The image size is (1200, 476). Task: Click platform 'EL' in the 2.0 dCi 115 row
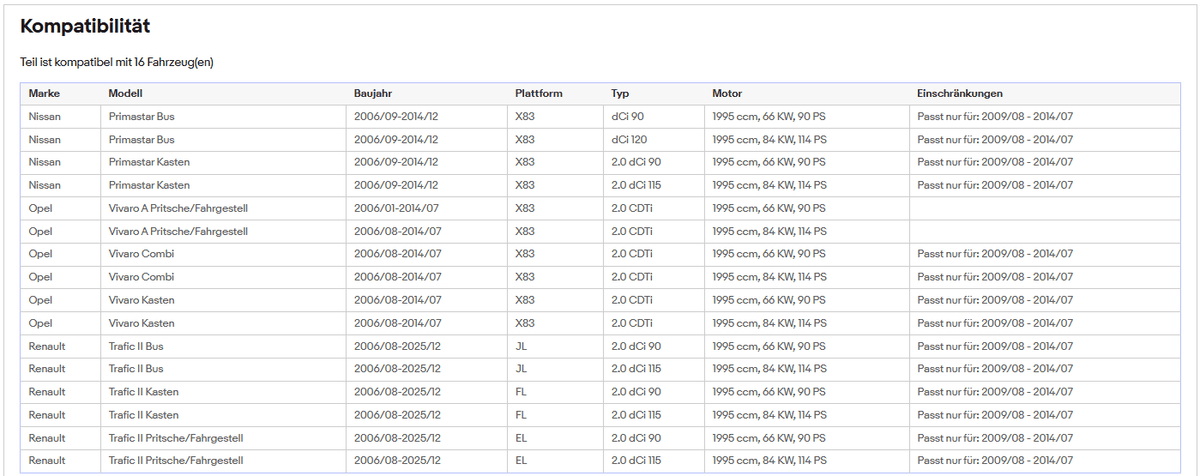click(520, 461)
